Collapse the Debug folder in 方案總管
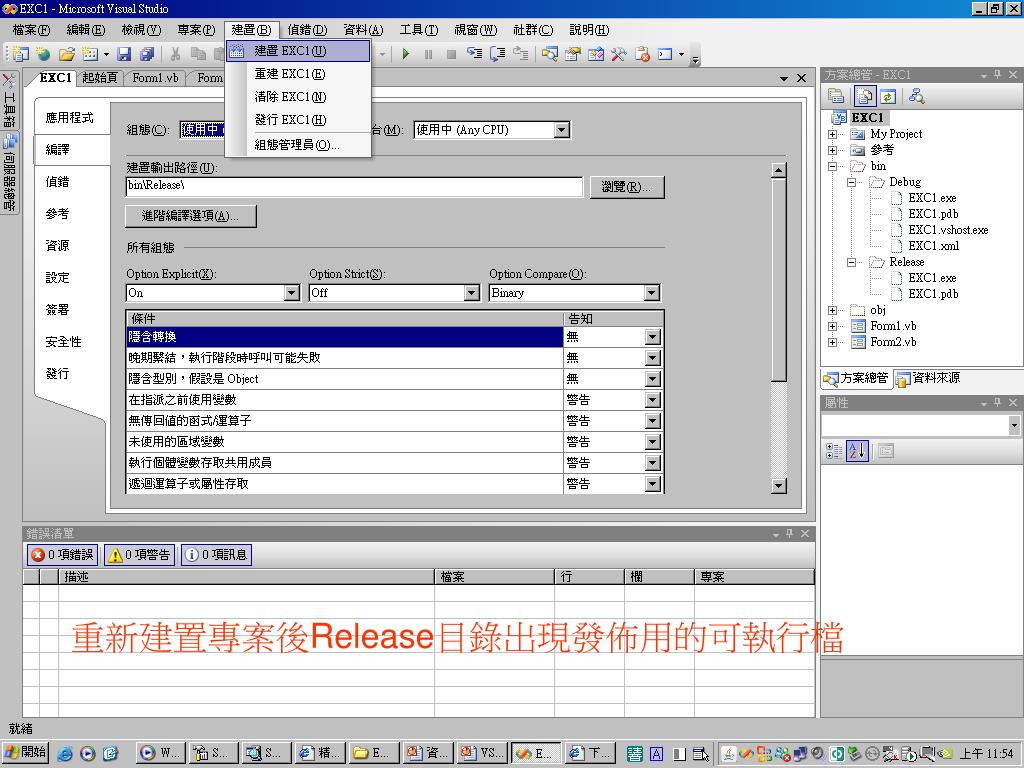This screenshot has height=768, width=1024. [x=851, y=182]
